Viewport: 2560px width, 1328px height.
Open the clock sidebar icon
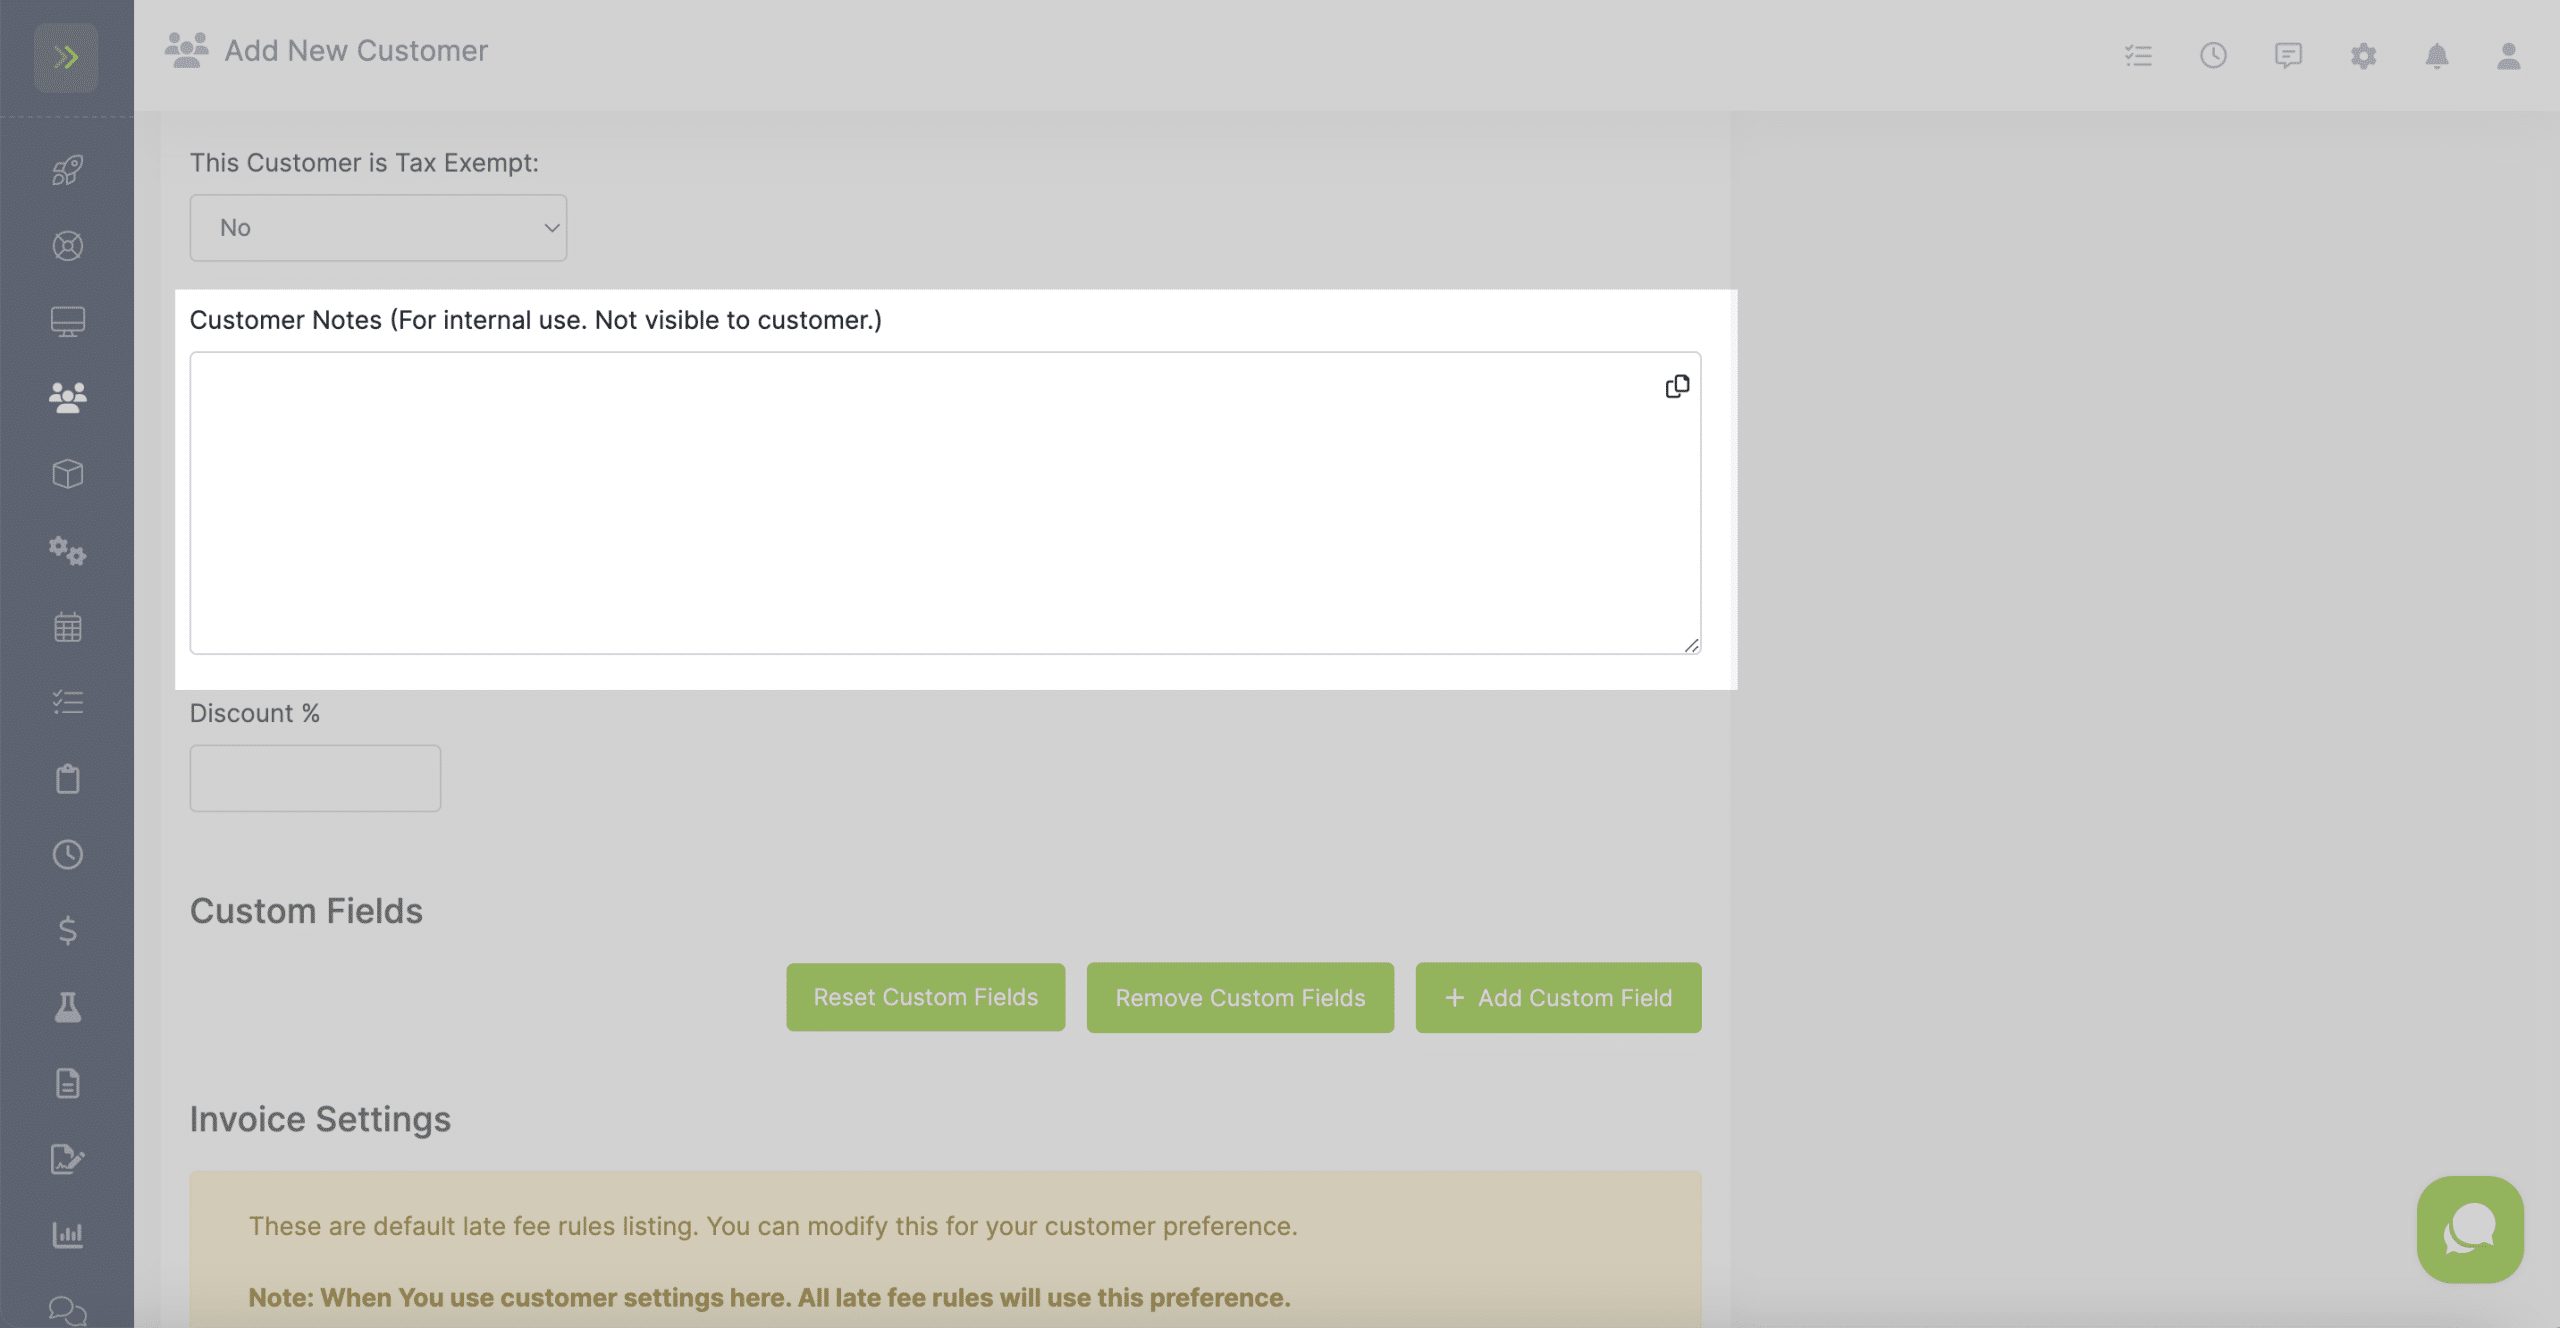67,855
